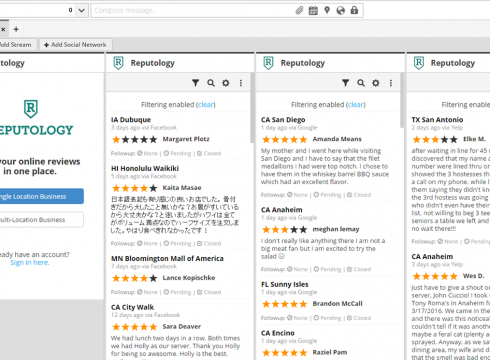
Task: Focus the Compose message field
Action: [193, 10]
